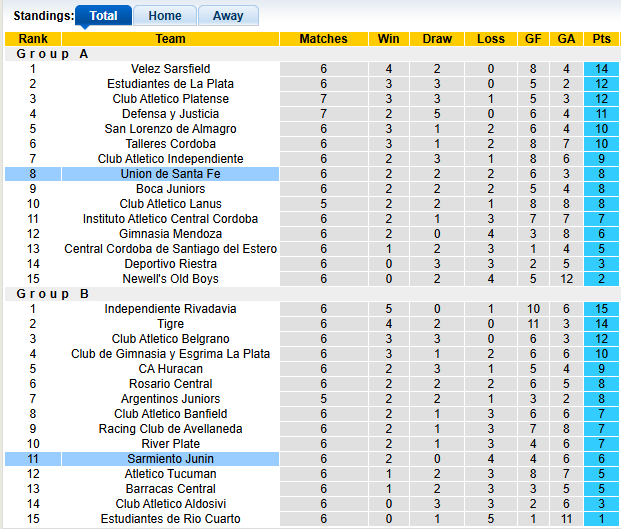621x529 pixels.
Task: Click the Rosario Central team name
Action: (x=170, y=384)
